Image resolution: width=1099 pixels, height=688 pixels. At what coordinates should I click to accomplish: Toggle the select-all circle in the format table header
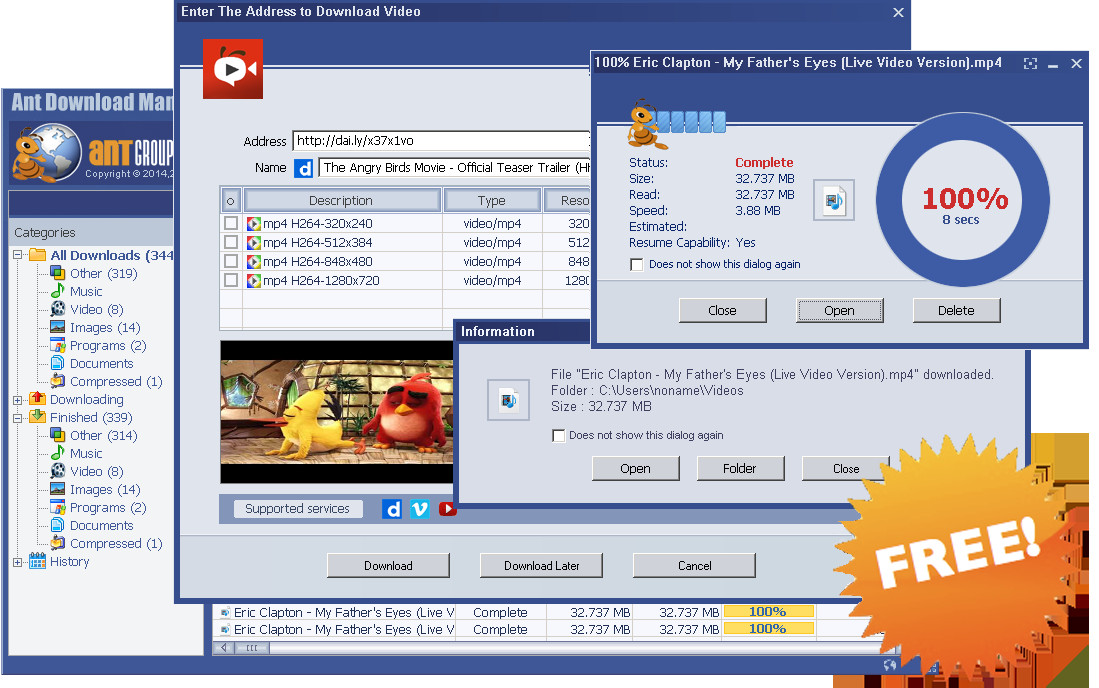point(231,201)
